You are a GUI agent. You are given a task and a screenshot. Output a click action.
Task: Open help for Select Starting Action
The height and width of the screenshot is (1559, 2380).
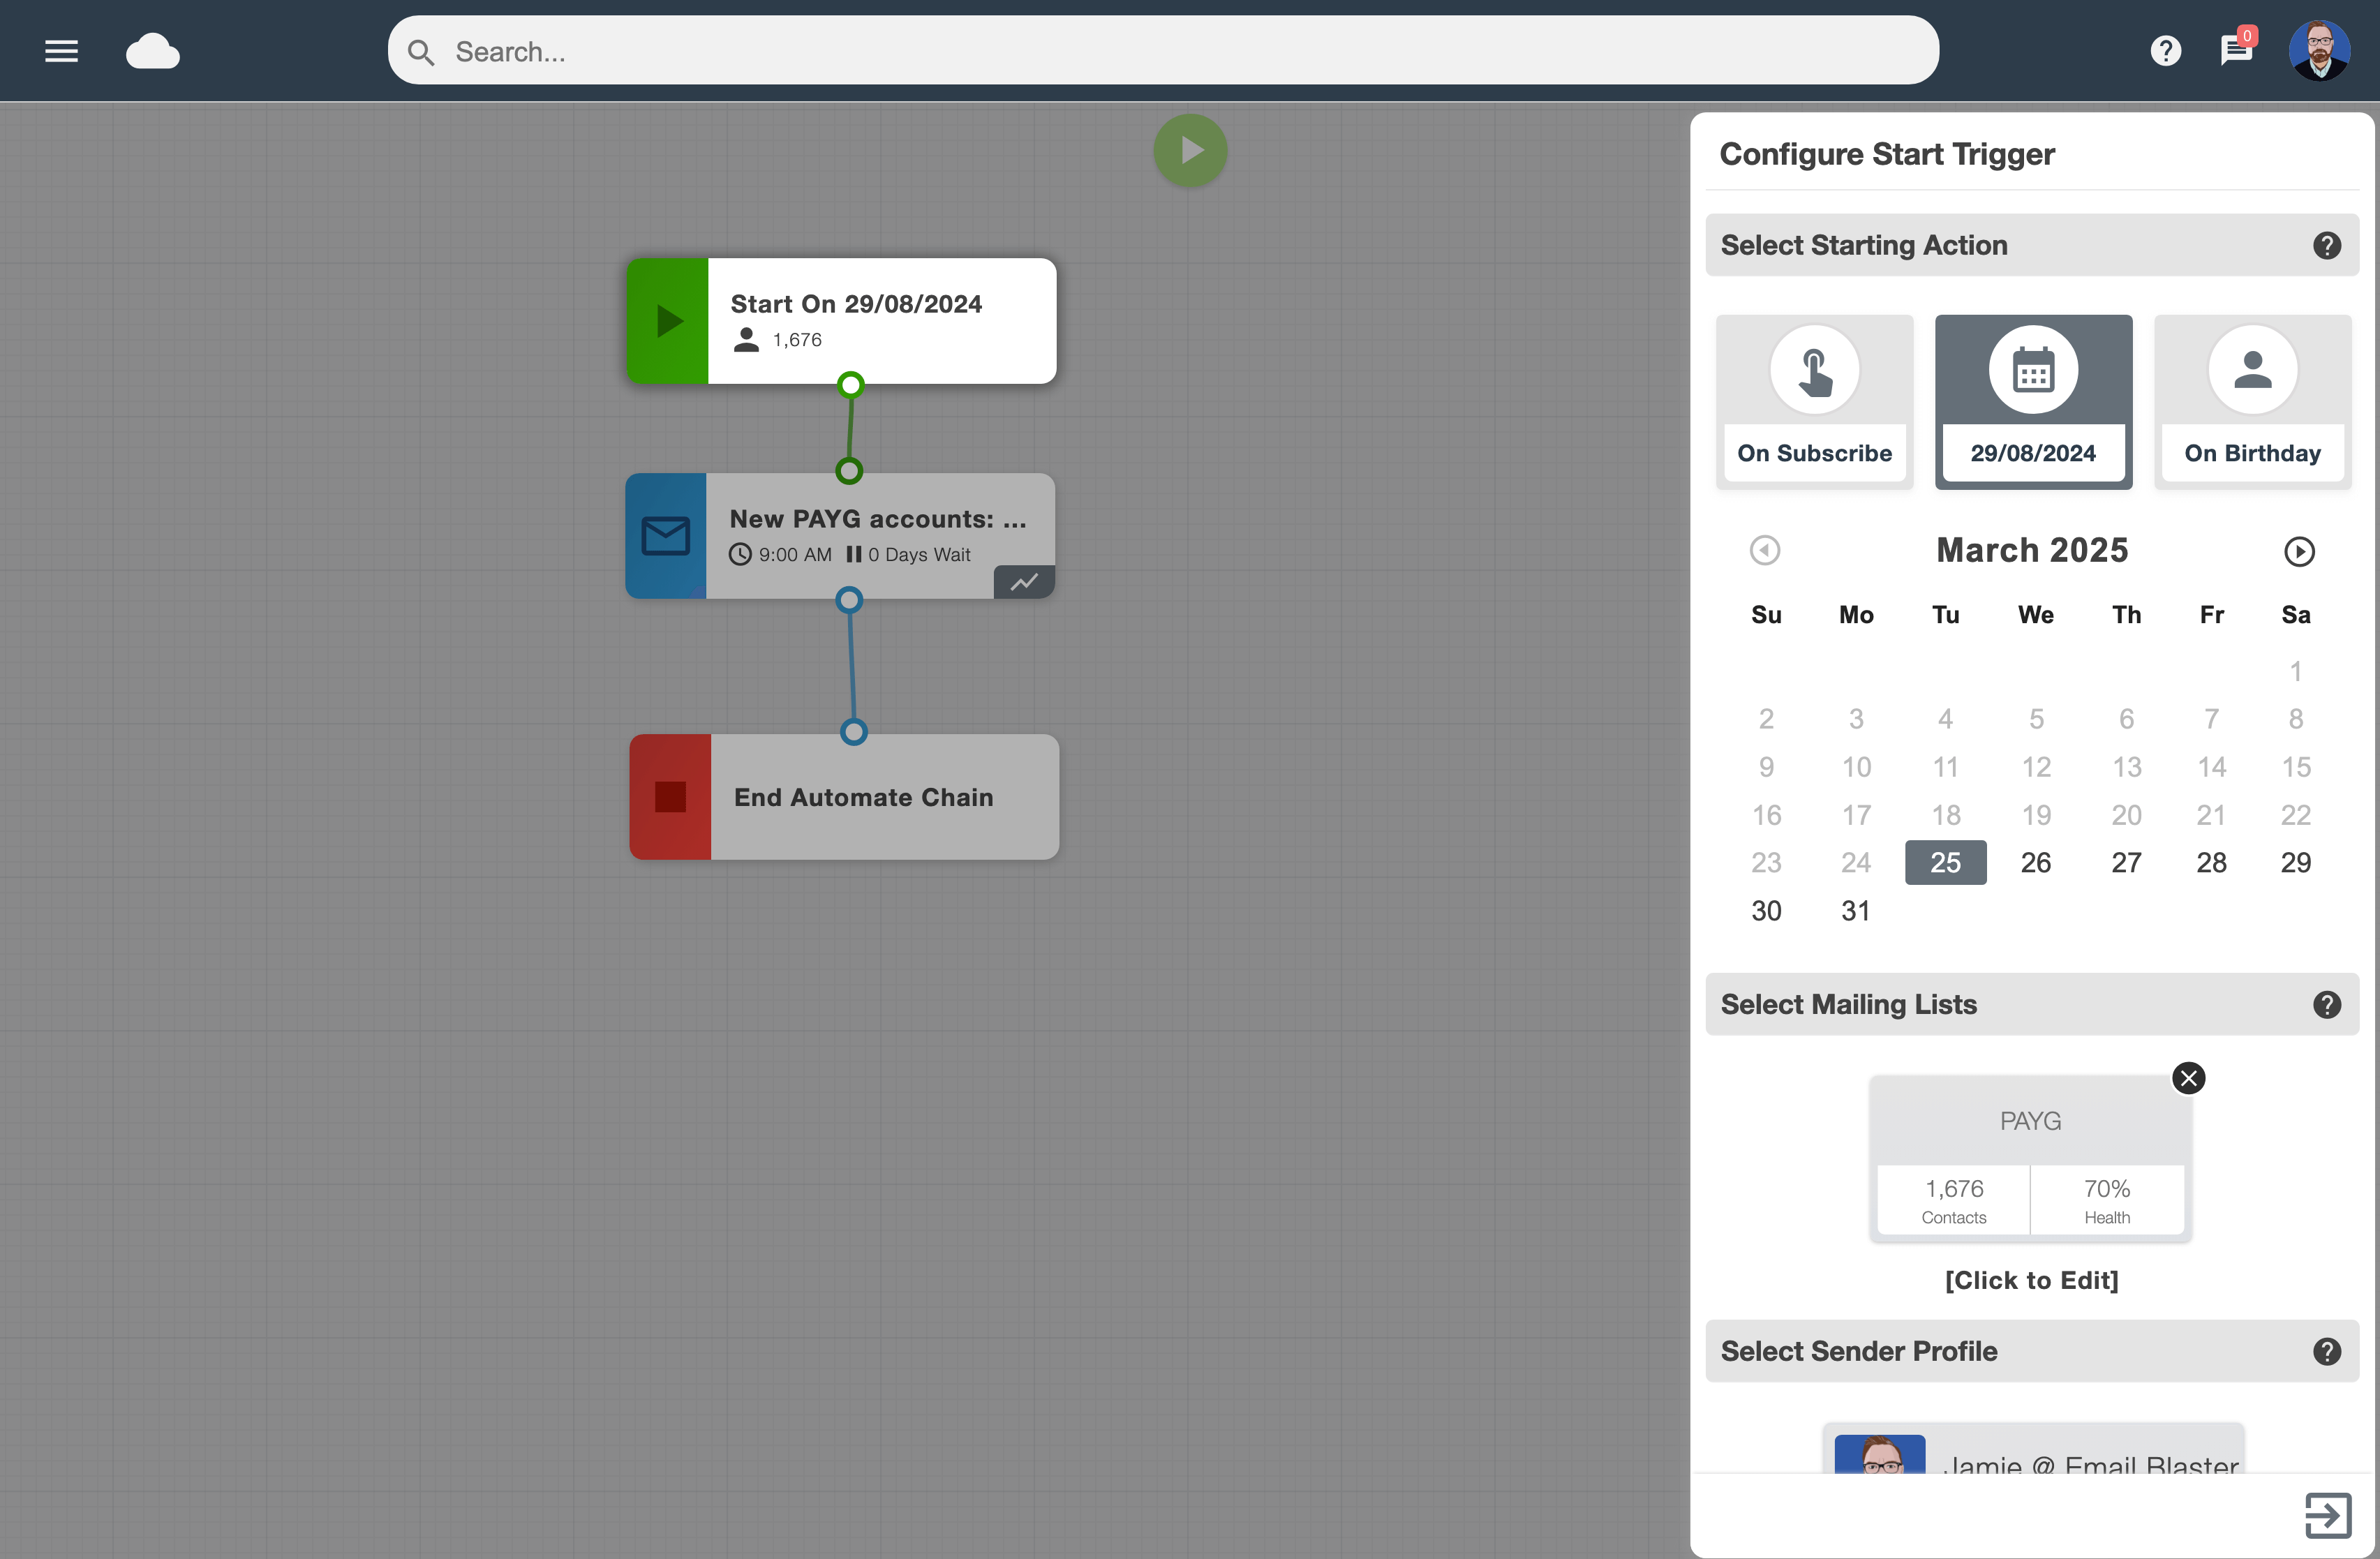point(2327,245)
